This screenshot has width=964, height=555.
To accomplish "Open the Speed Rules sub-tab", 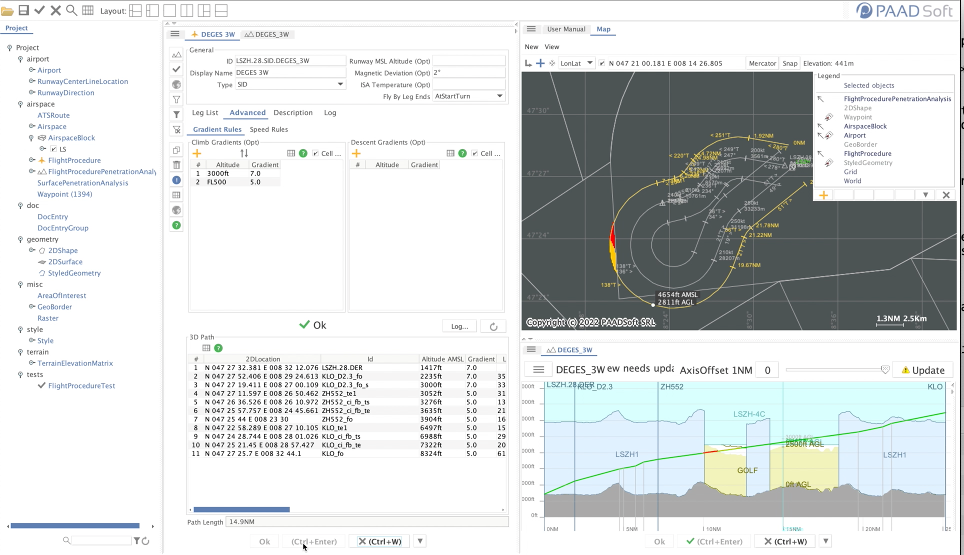I will (269, 130).
